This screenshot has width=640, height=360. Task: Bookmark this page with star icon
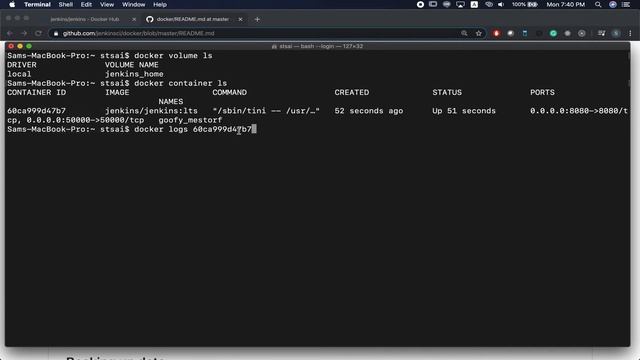[x=479, y=33]
